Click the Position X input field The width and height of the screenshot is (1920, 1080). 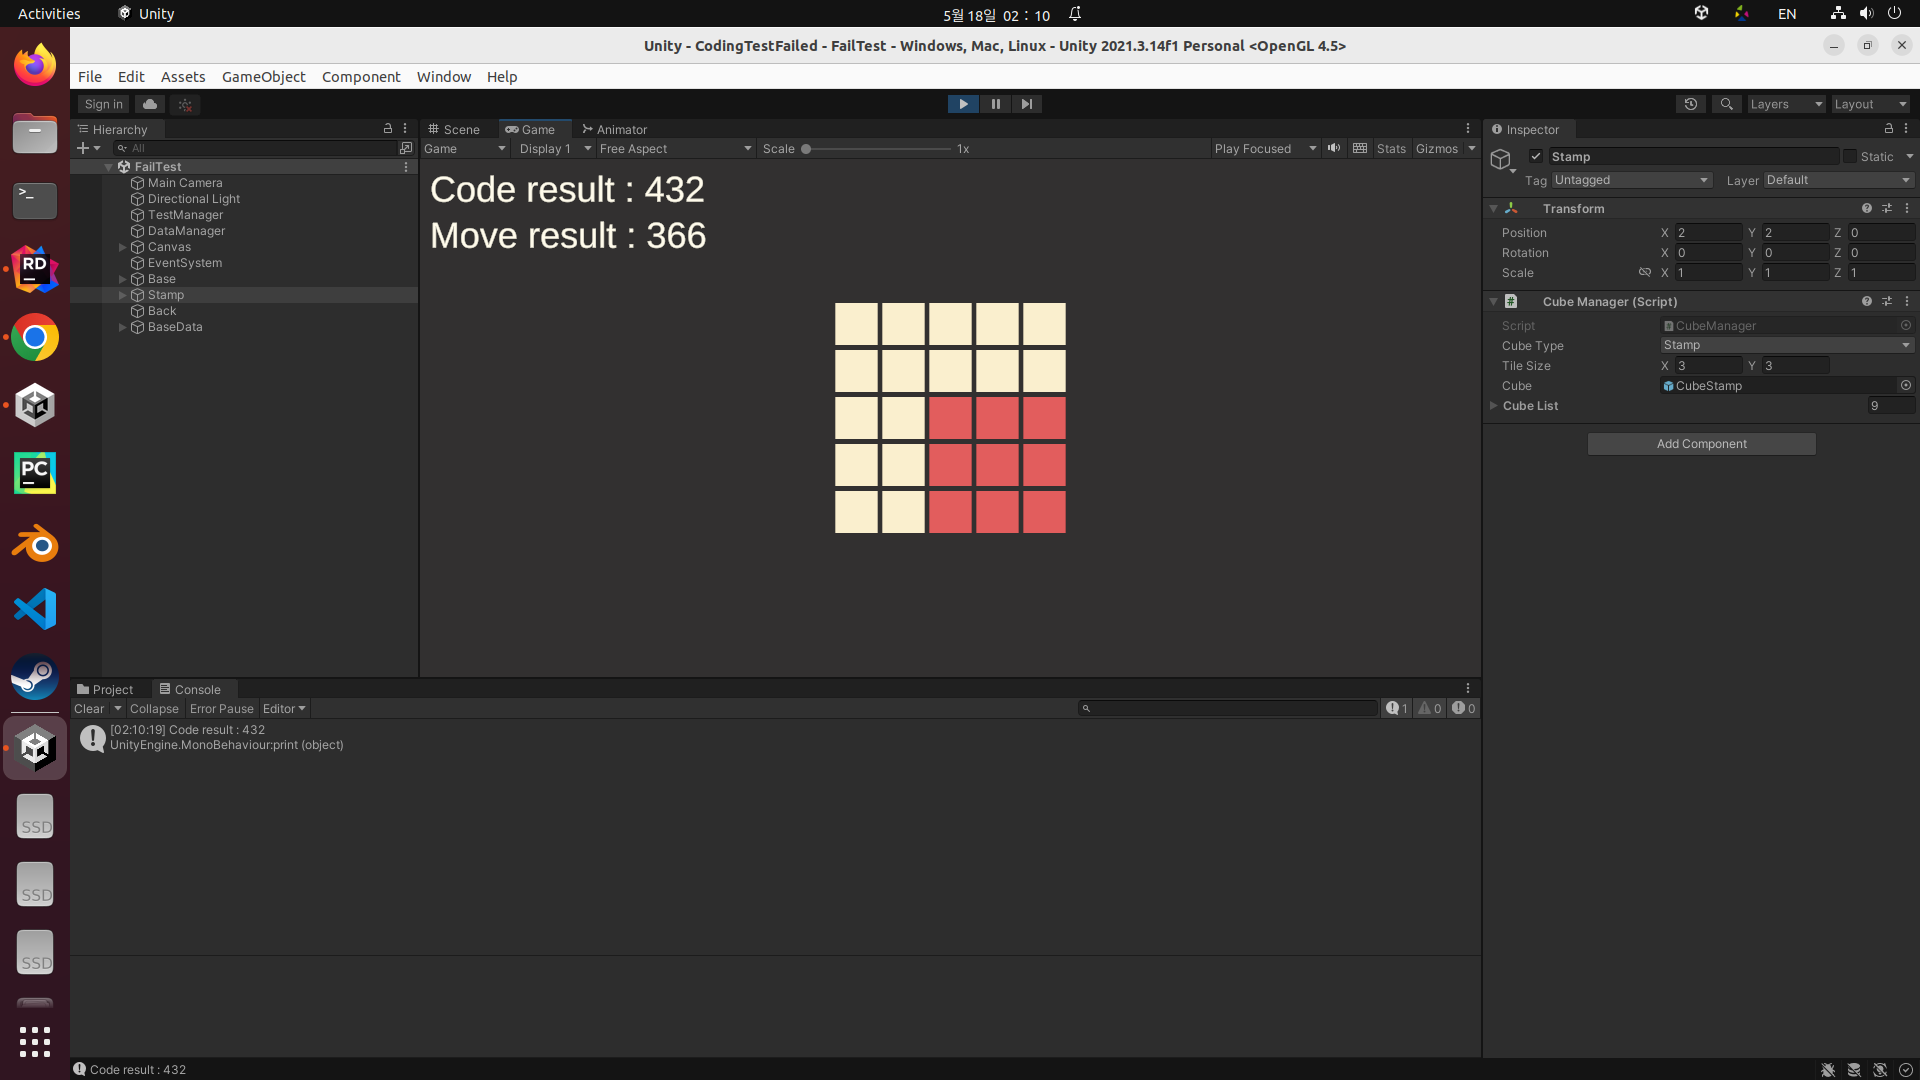(1708, 233)
